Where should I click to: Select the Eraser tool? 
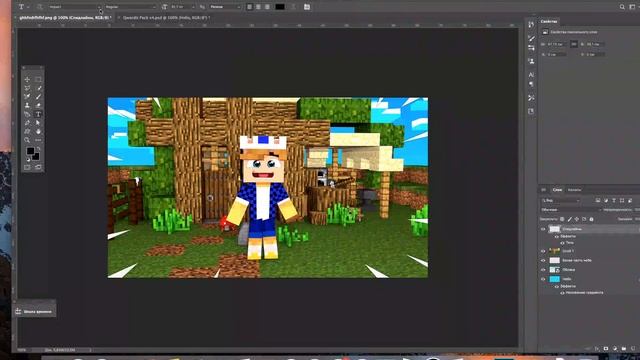tap(39, 105)
